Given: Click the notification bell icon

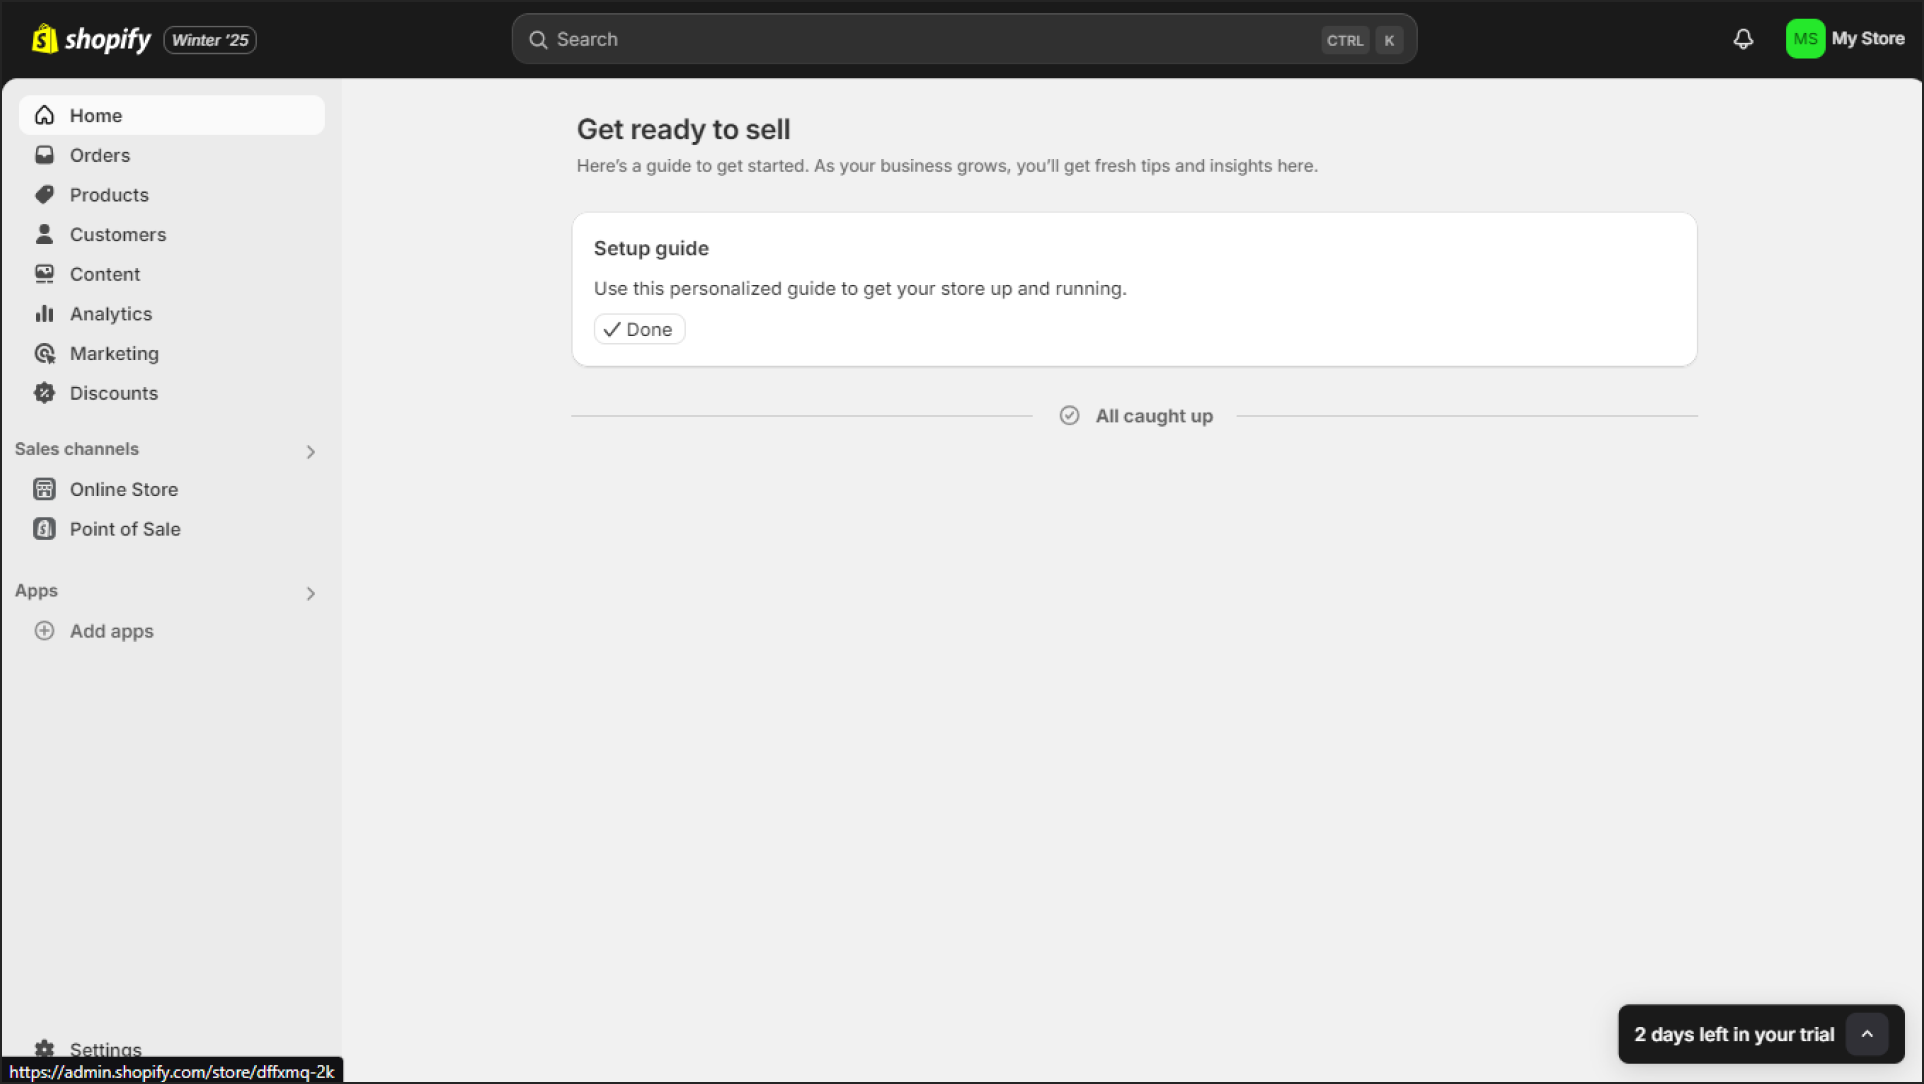Looking at the screenshot, I should [1743, 40].
